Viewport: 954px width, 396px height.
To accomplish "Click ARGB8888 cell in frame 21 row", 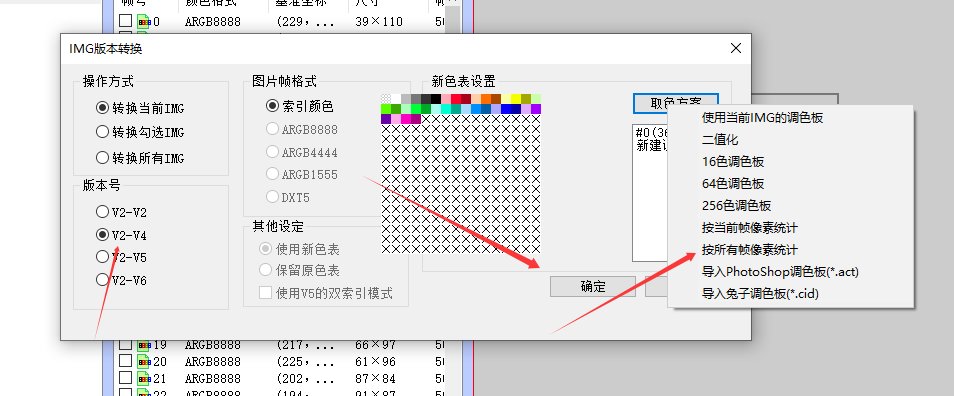I will pos(212,378).
